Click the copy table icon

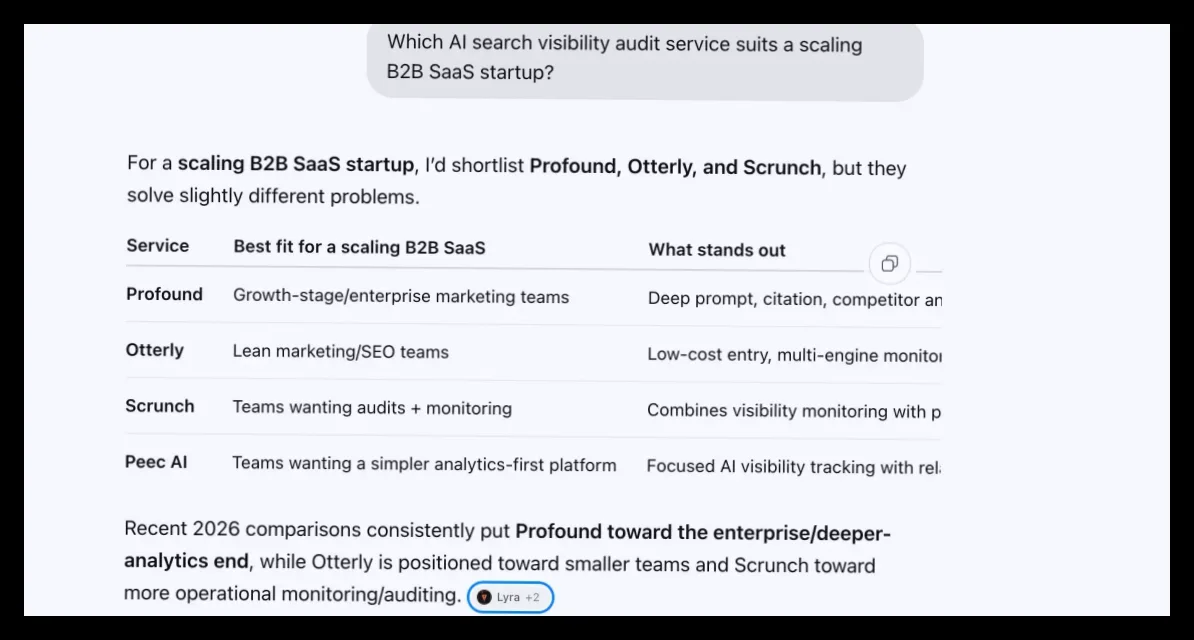(x=889, y=264)
